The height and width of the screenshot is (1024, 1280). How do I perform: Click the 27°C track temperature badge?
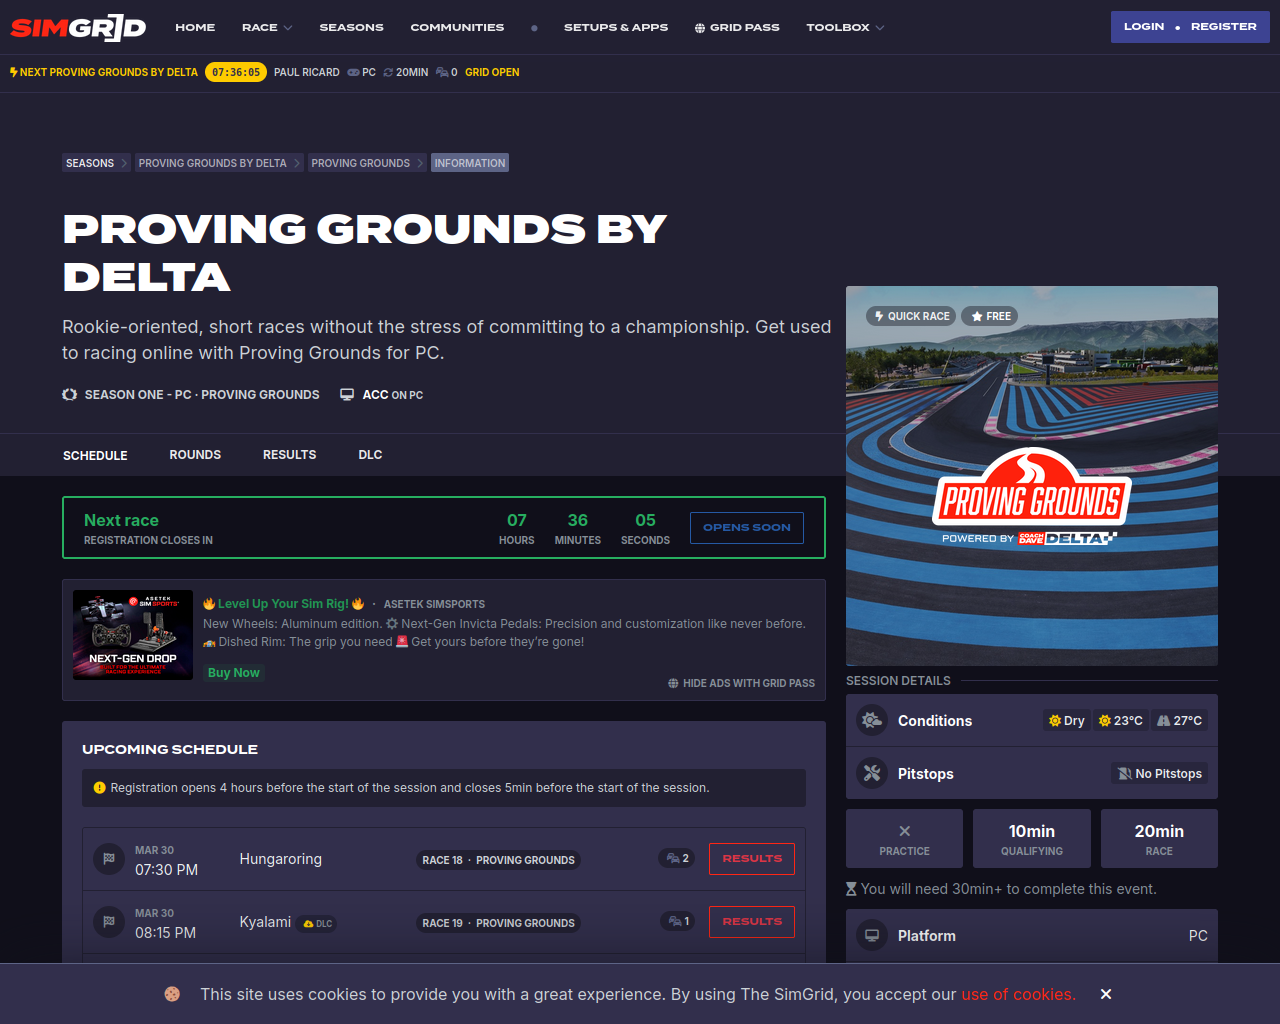pyautogui.click(x=1179, y=720)
